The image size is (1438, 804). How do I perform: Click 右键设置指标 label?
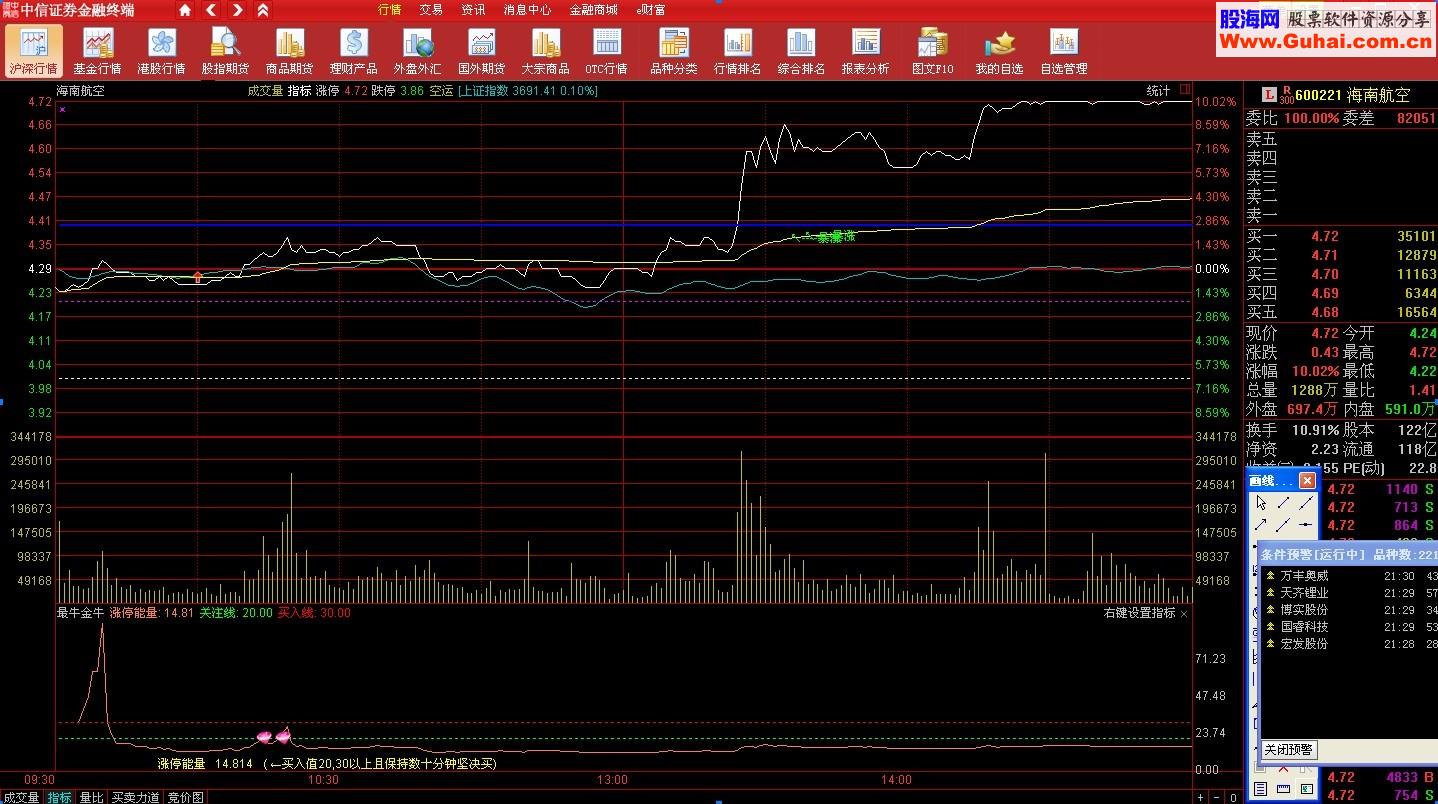point(1139,613)
